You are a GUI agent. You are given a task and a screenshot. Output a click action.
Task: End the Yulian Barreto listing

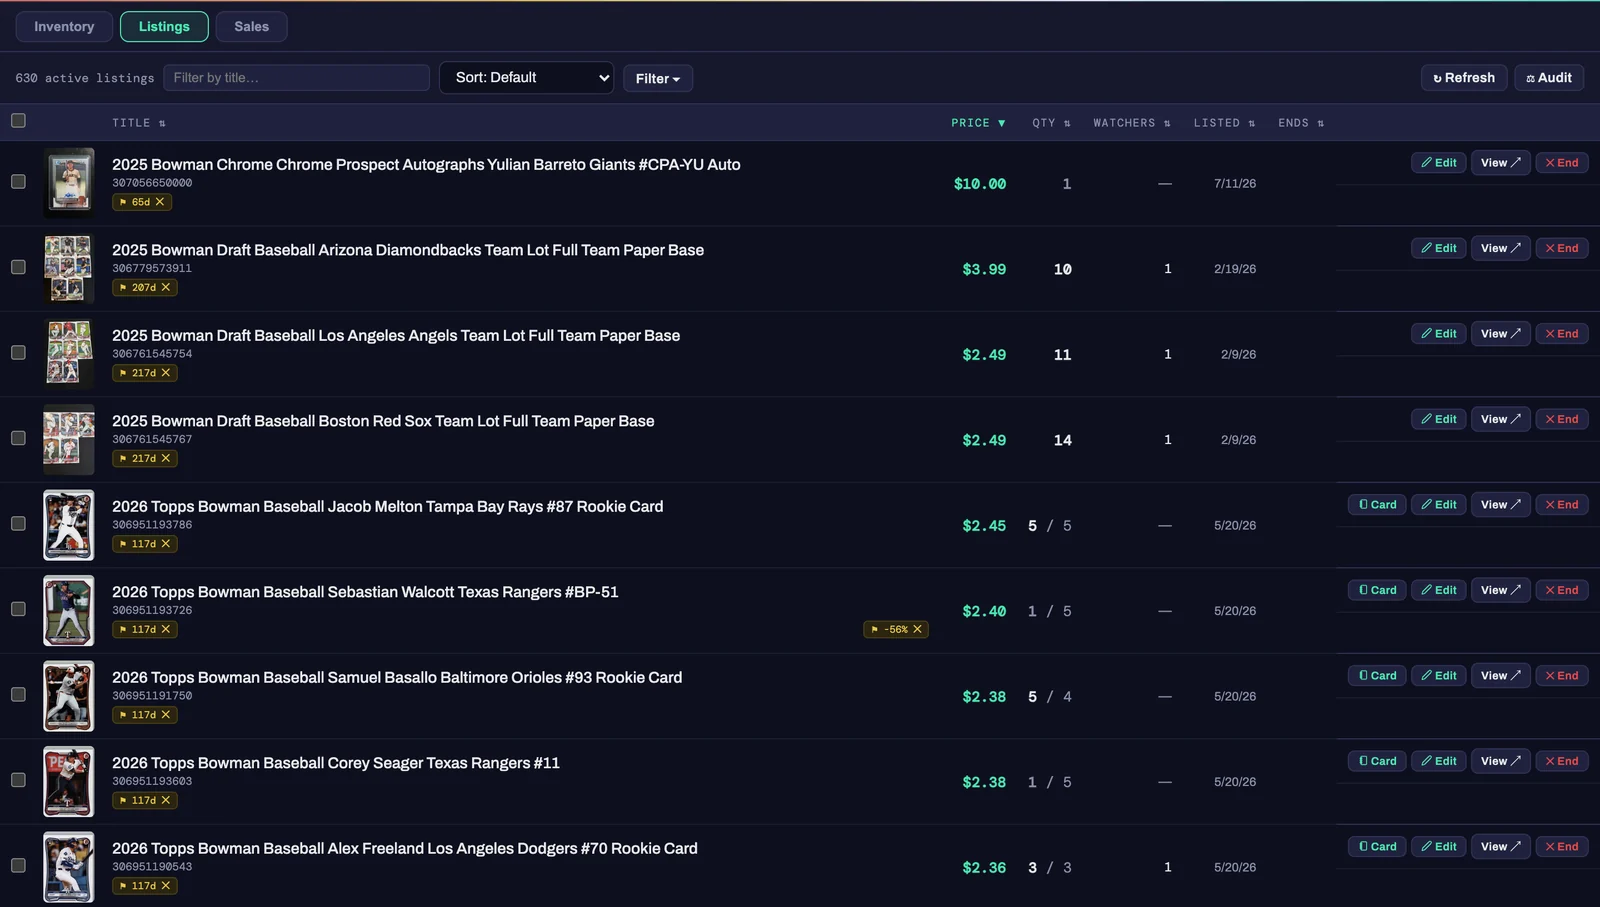point(1562,163)
